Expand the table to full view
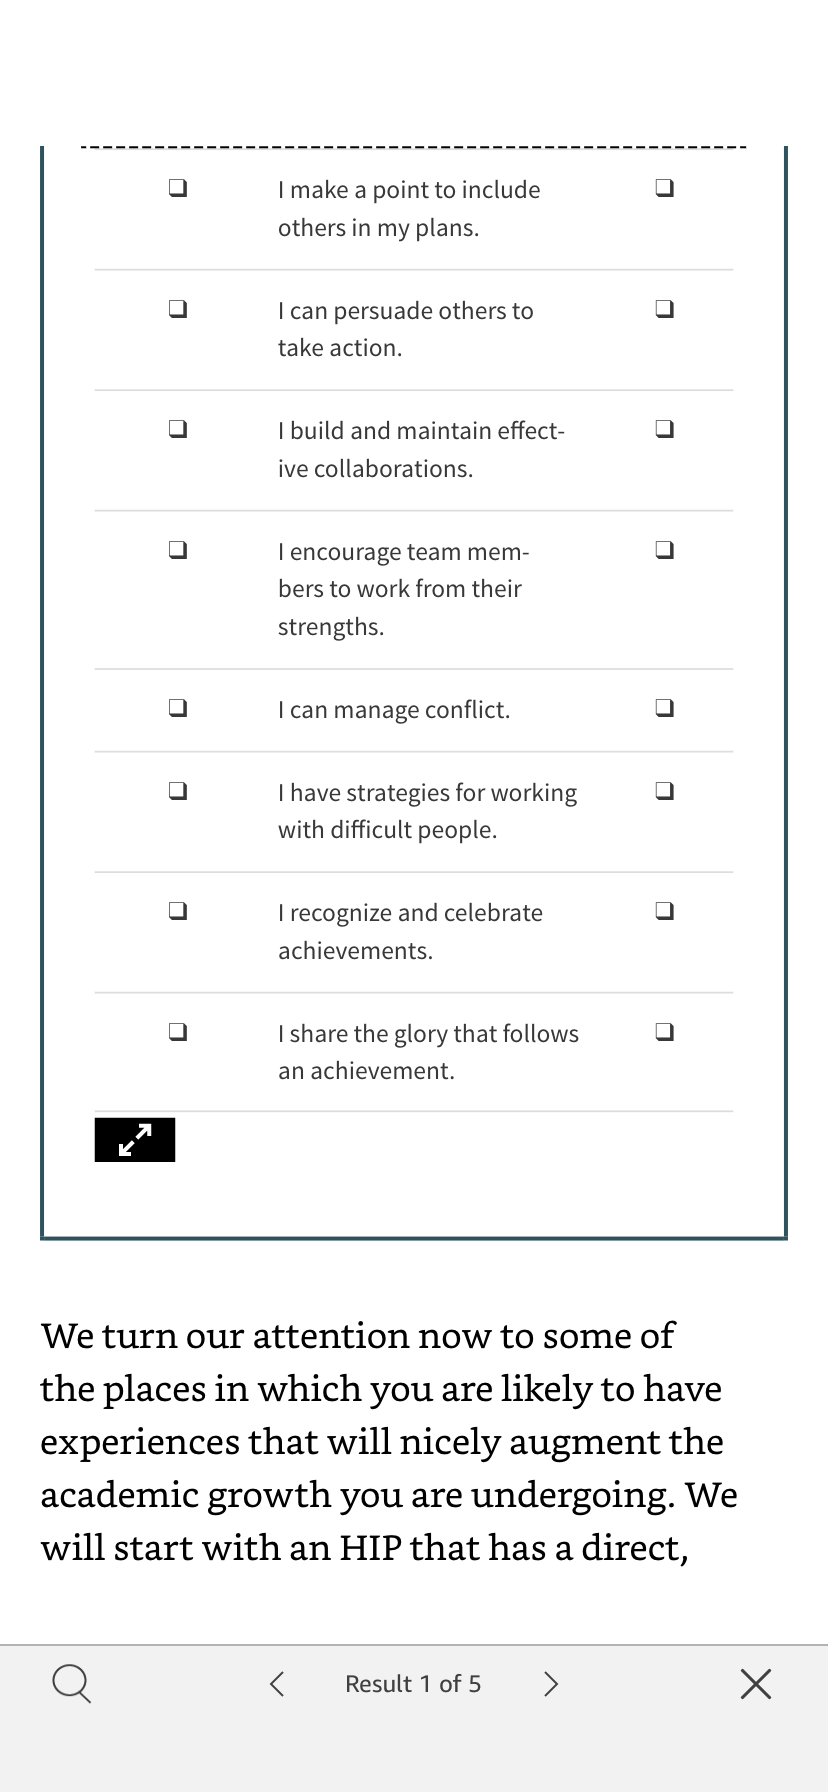The width and height of the screenshot is (828, 1792). (135, 1140)
